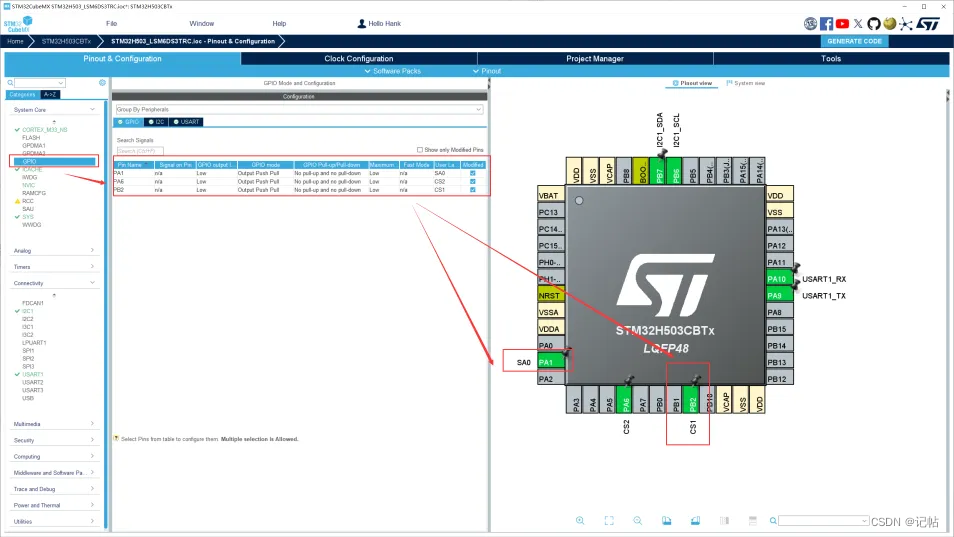Open the peripheral search combo box dropdown
Screen dimensions: 954x537
61,83
